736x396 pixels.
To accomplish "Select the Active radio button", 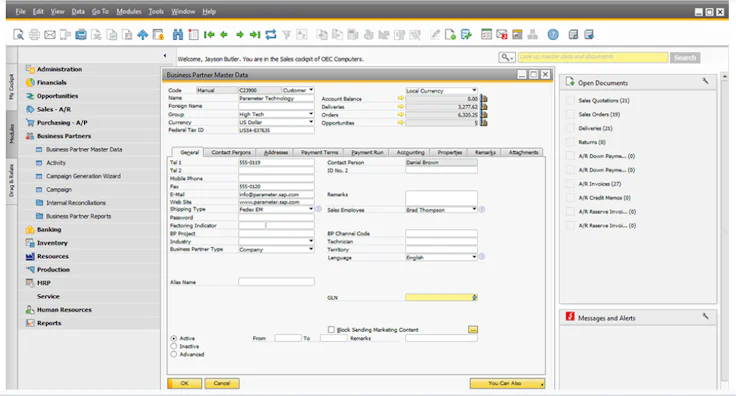I will pos(174,338).
